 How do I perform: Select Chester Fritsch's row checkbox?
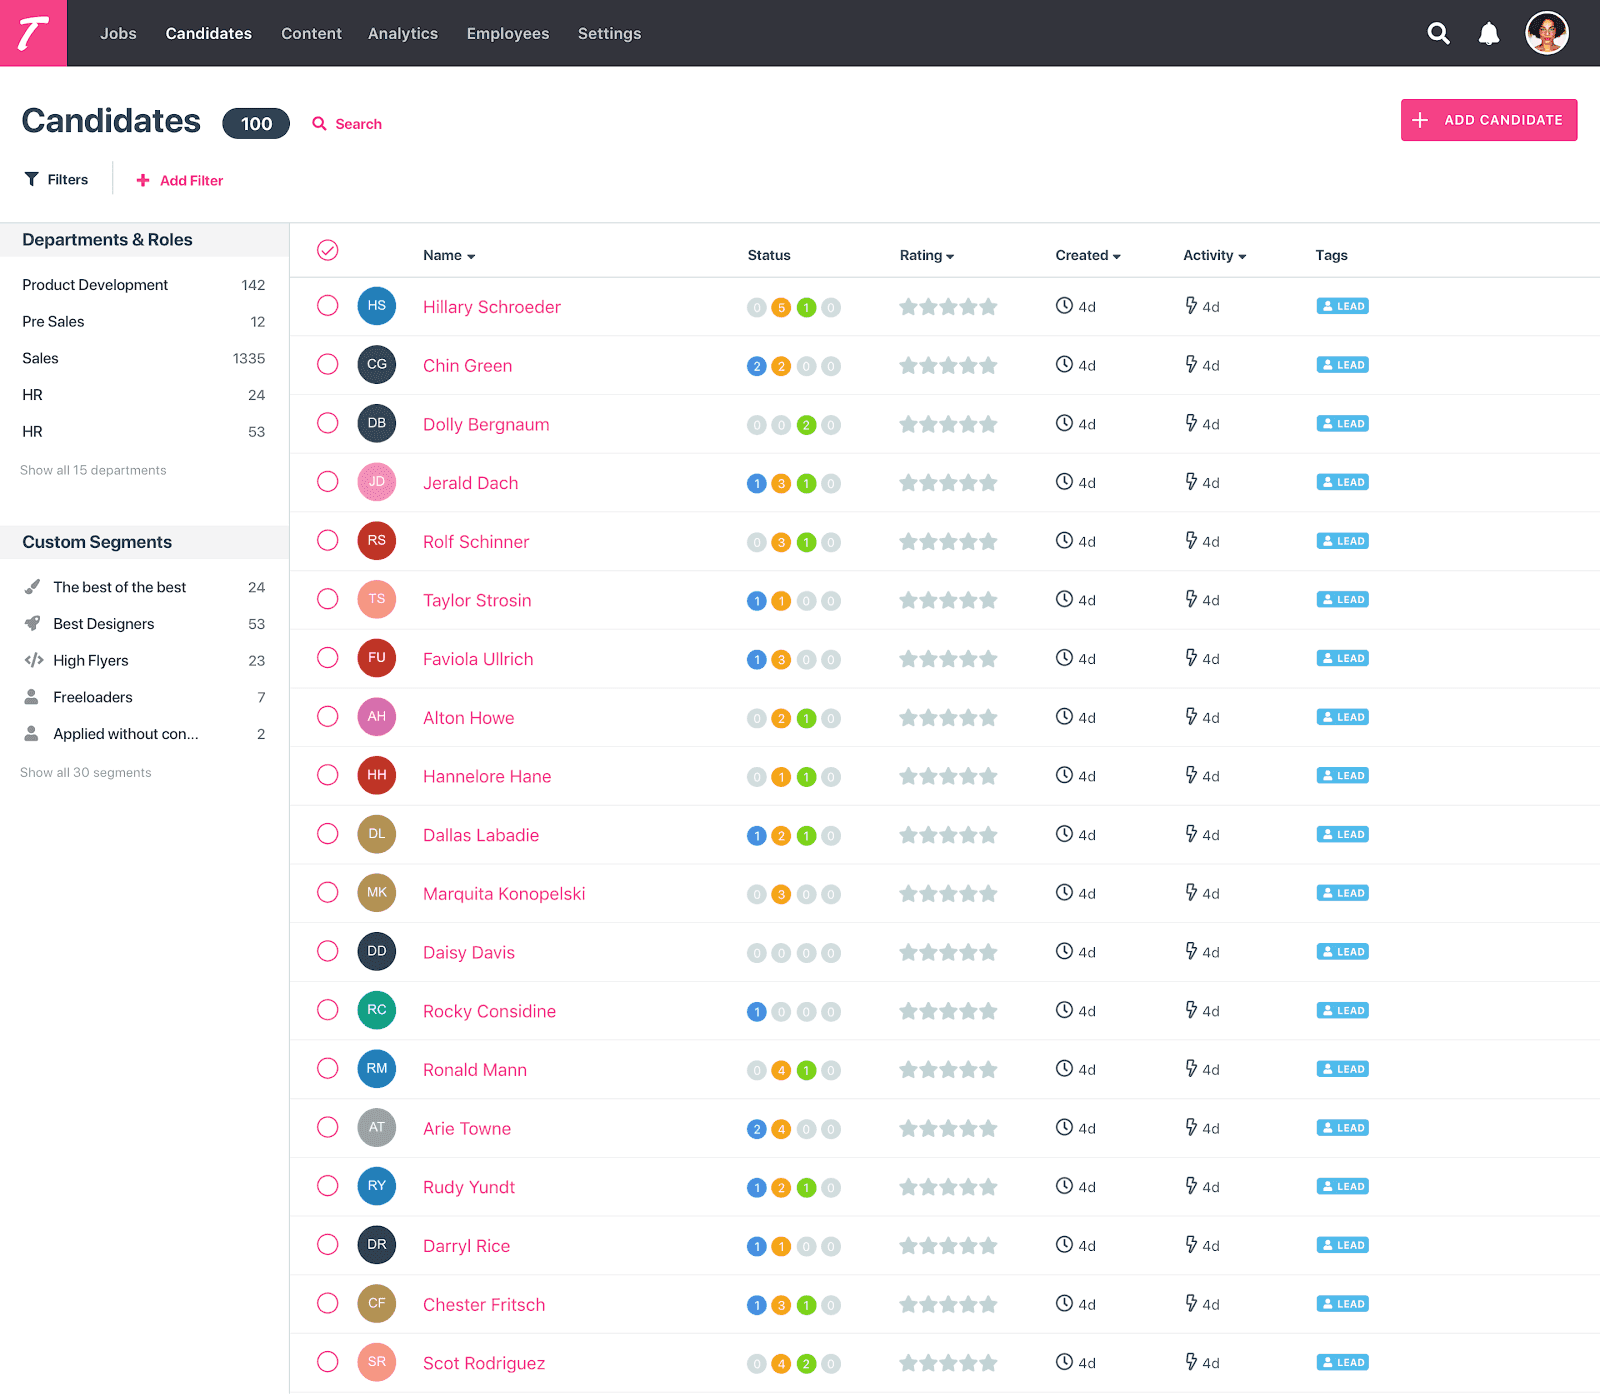coord(328,1303)
